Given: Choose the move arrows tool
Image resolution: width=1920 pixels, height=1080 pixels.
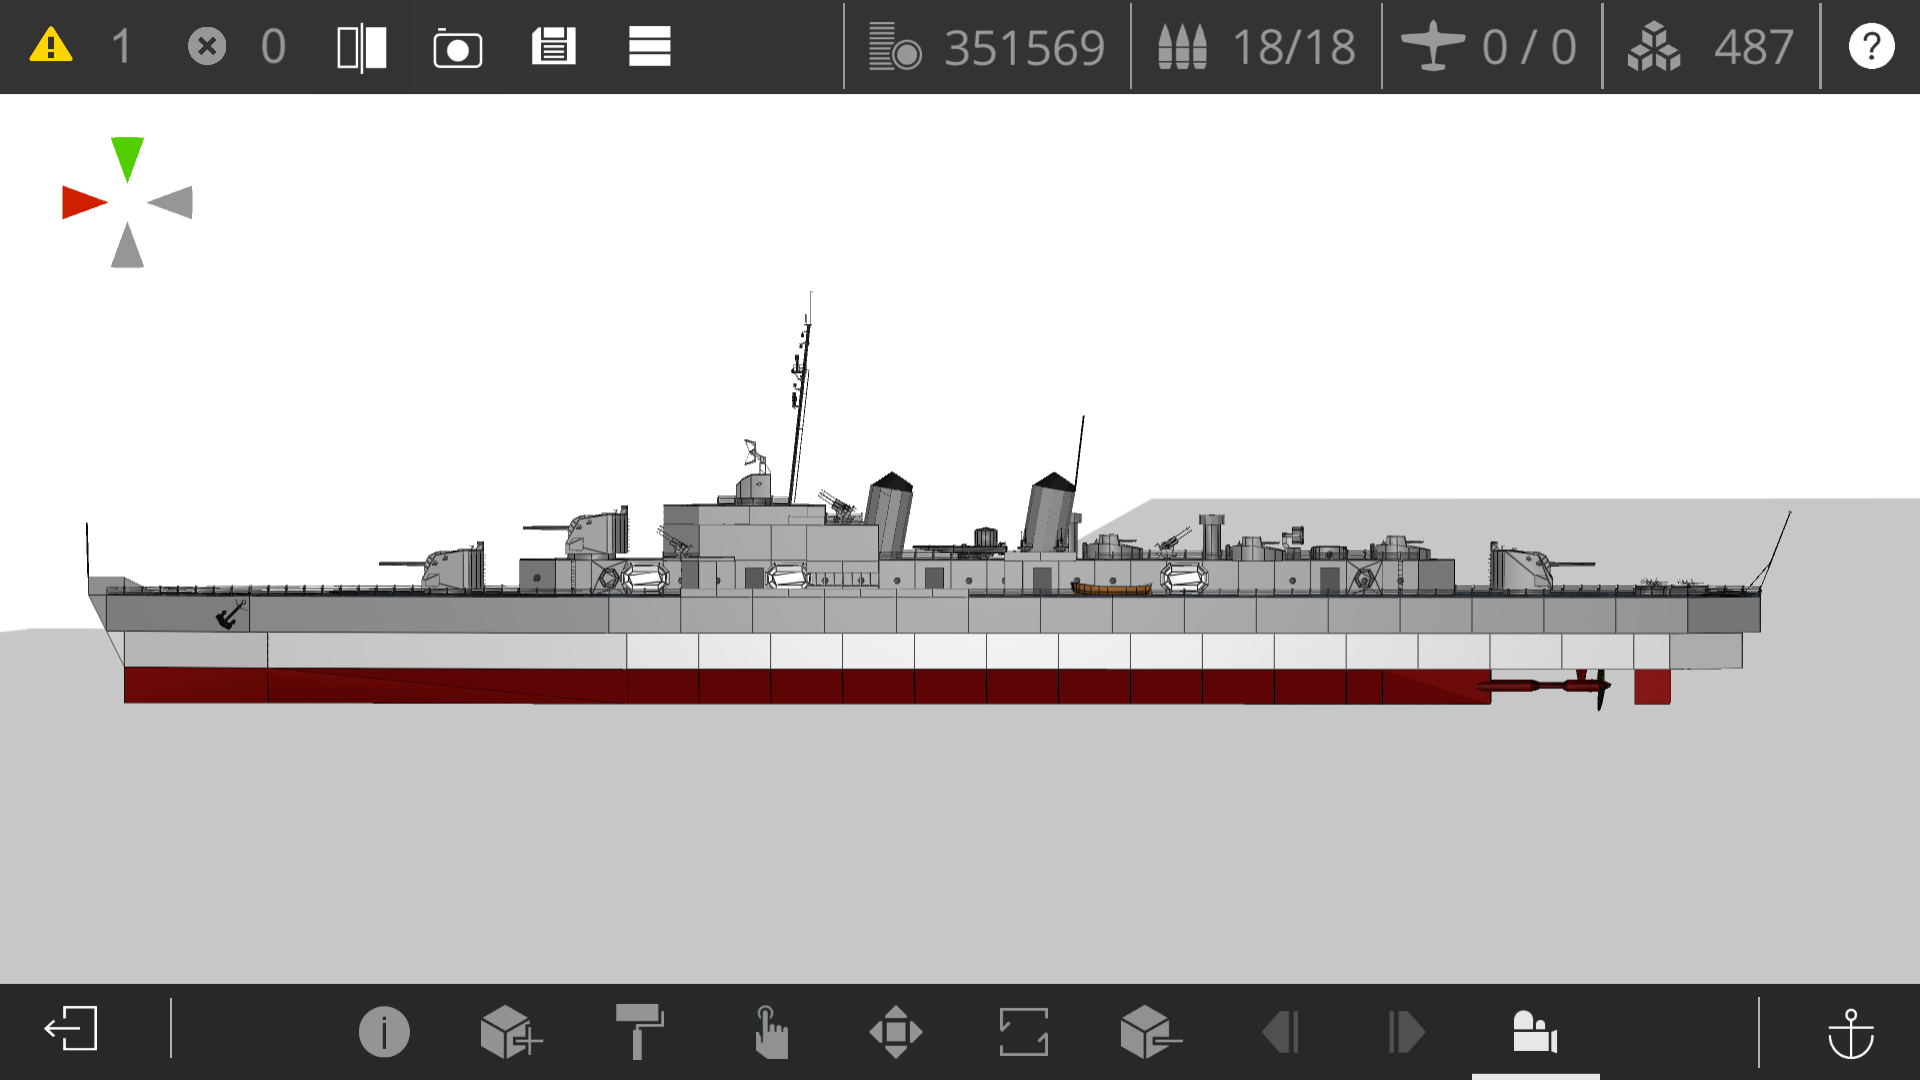Looking at the screenshot, I should (896, 1031).
